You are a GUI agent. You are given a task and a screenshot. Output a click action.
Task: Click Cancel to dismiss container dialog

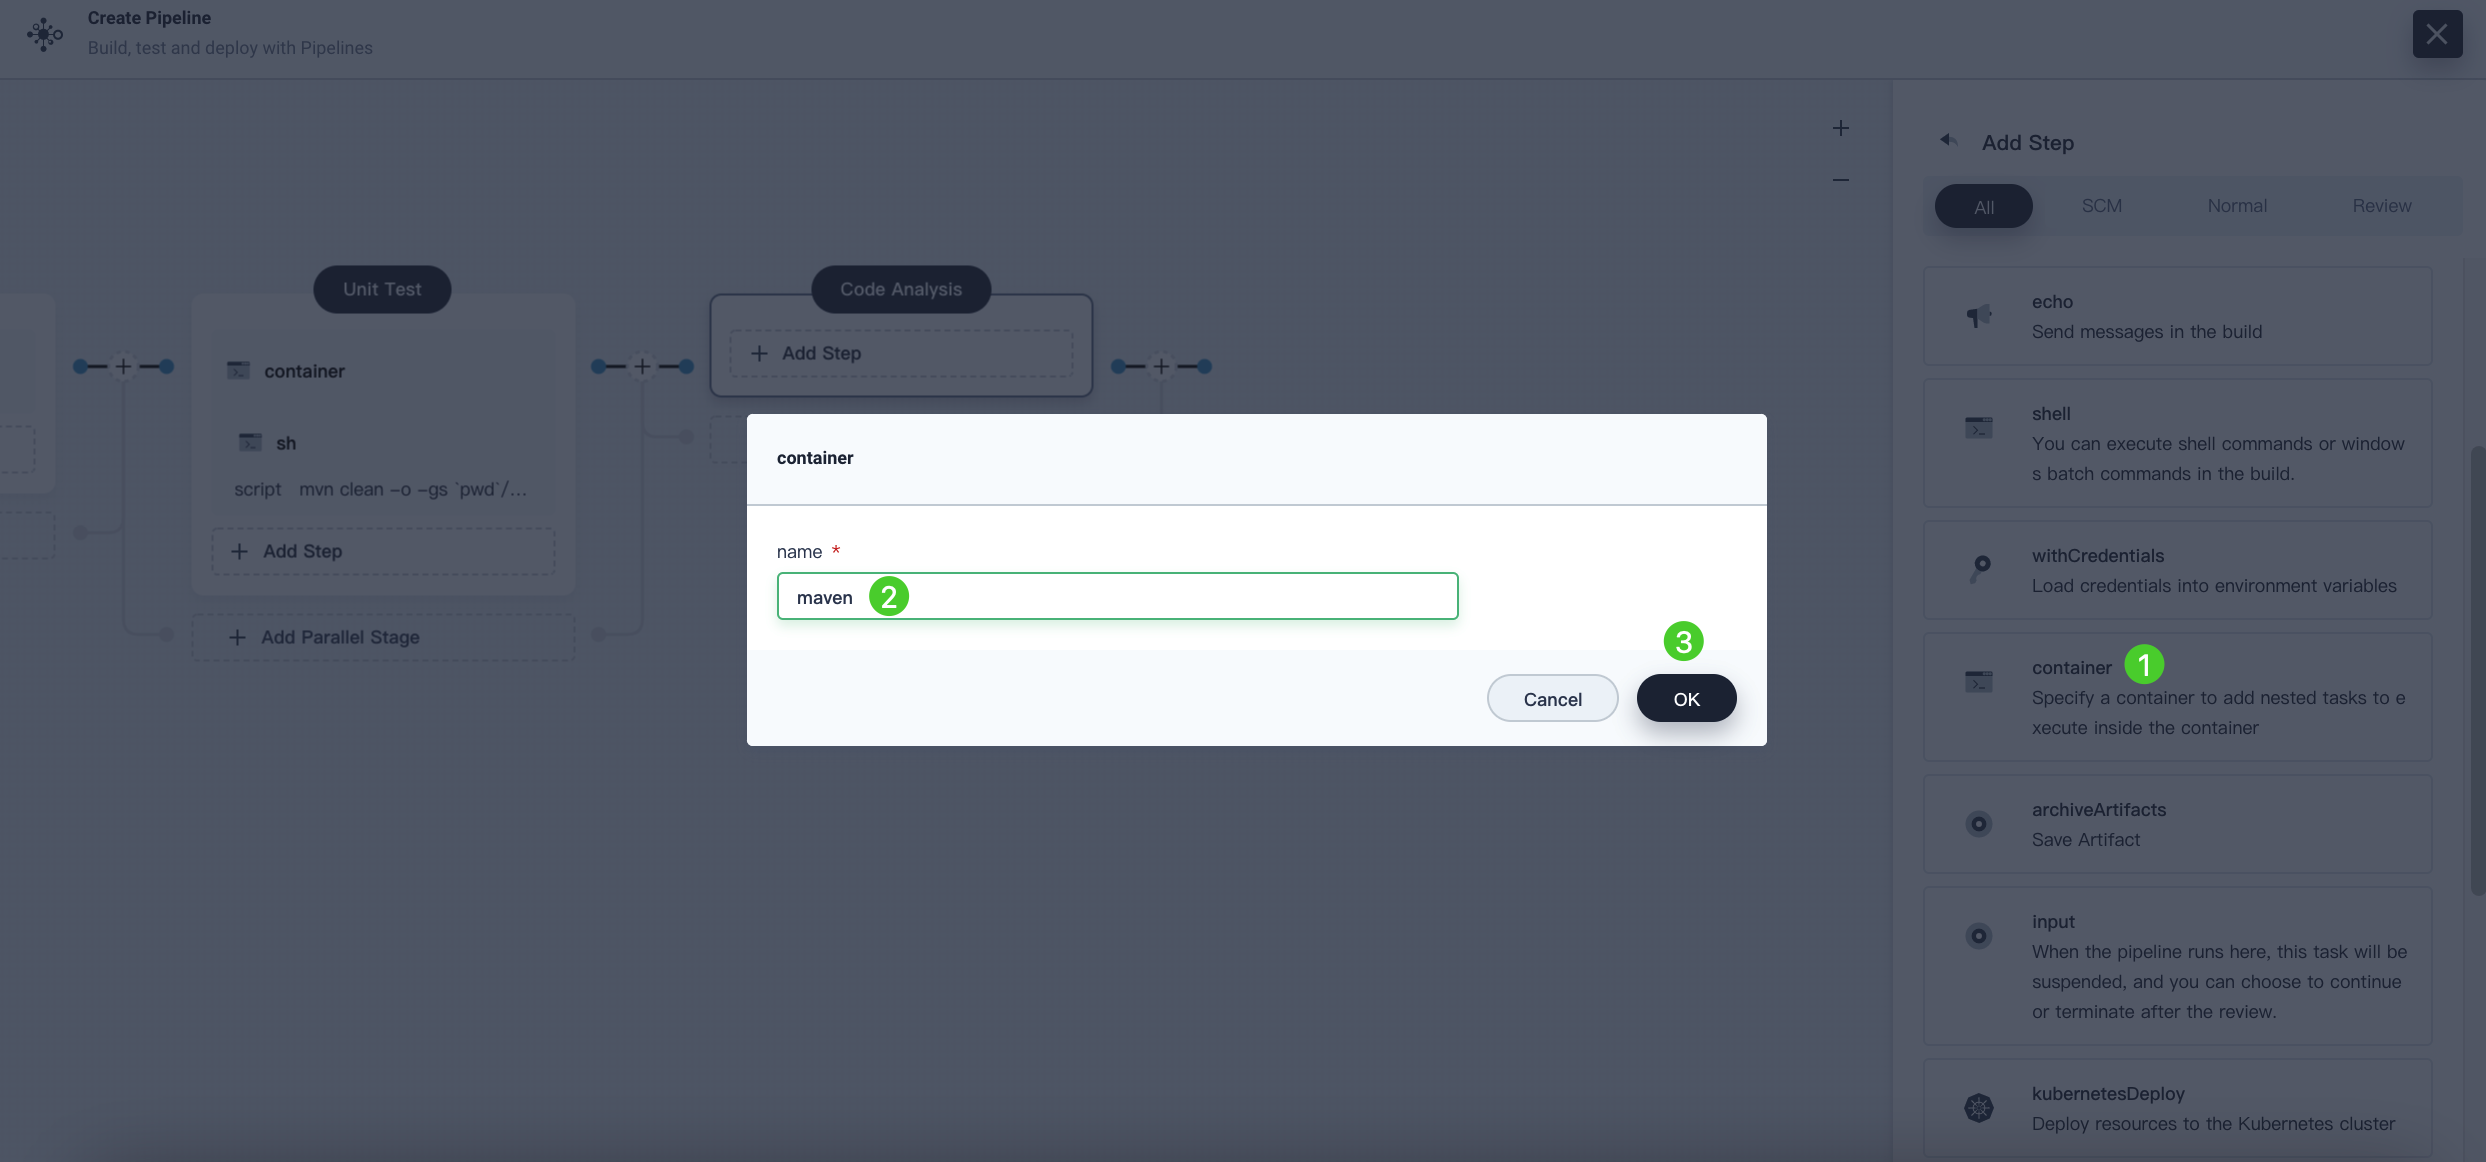click(x=1552, y=698)
